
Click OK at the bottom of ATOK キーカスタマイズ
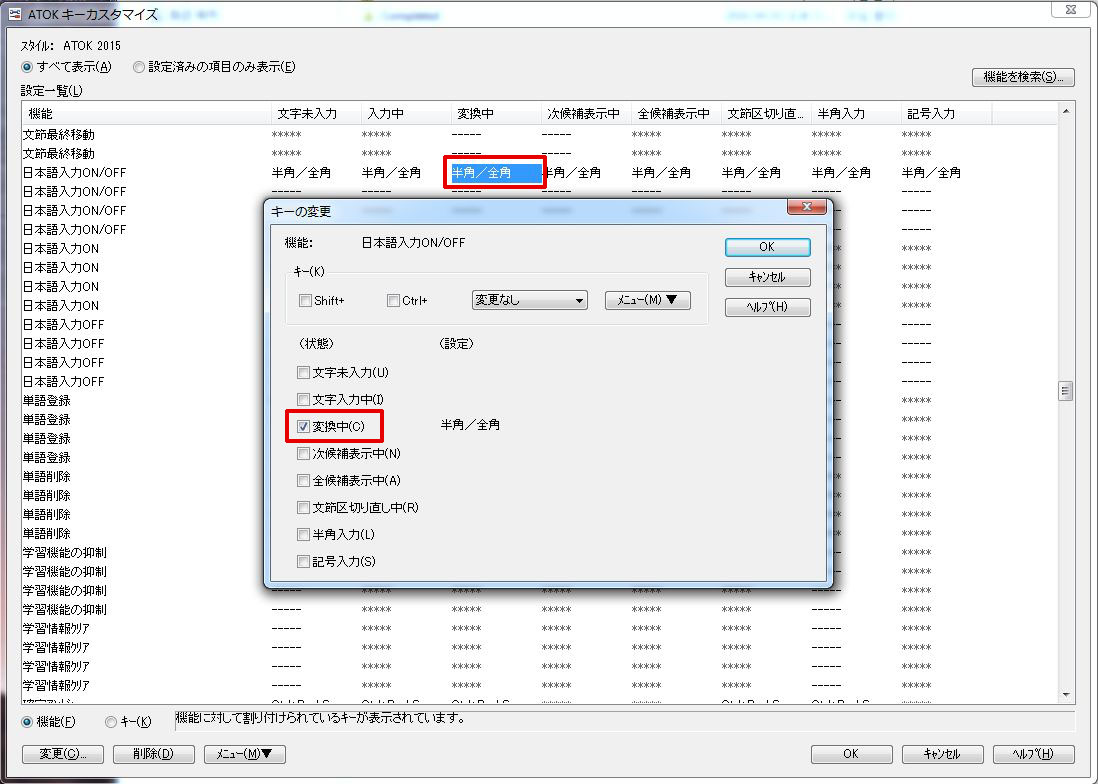click(x=852, y=754)
